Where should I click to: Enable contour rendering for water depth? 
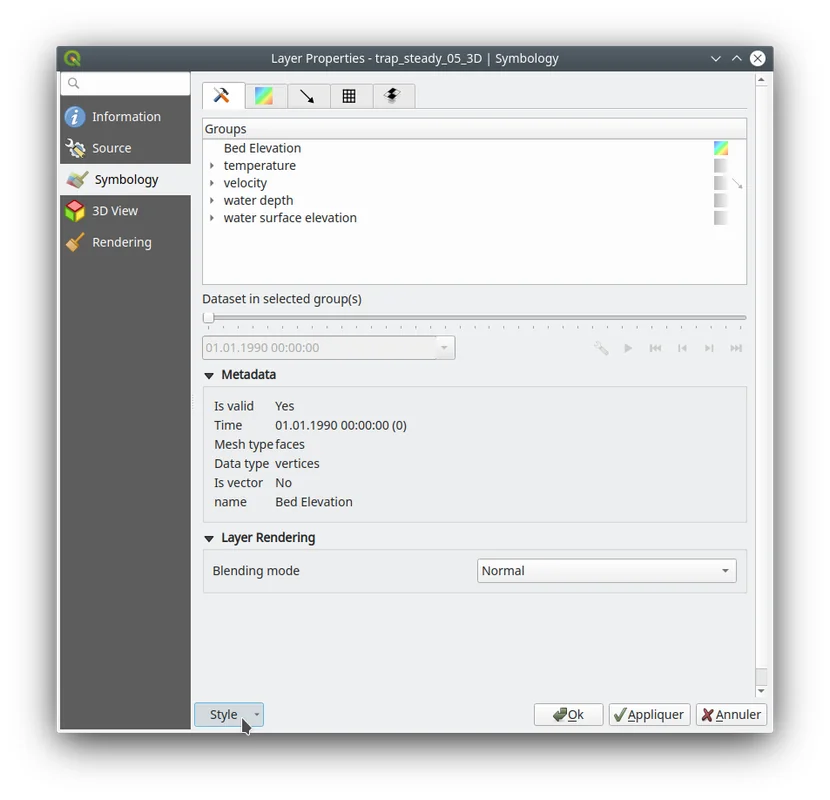click(x=721, y=201)
